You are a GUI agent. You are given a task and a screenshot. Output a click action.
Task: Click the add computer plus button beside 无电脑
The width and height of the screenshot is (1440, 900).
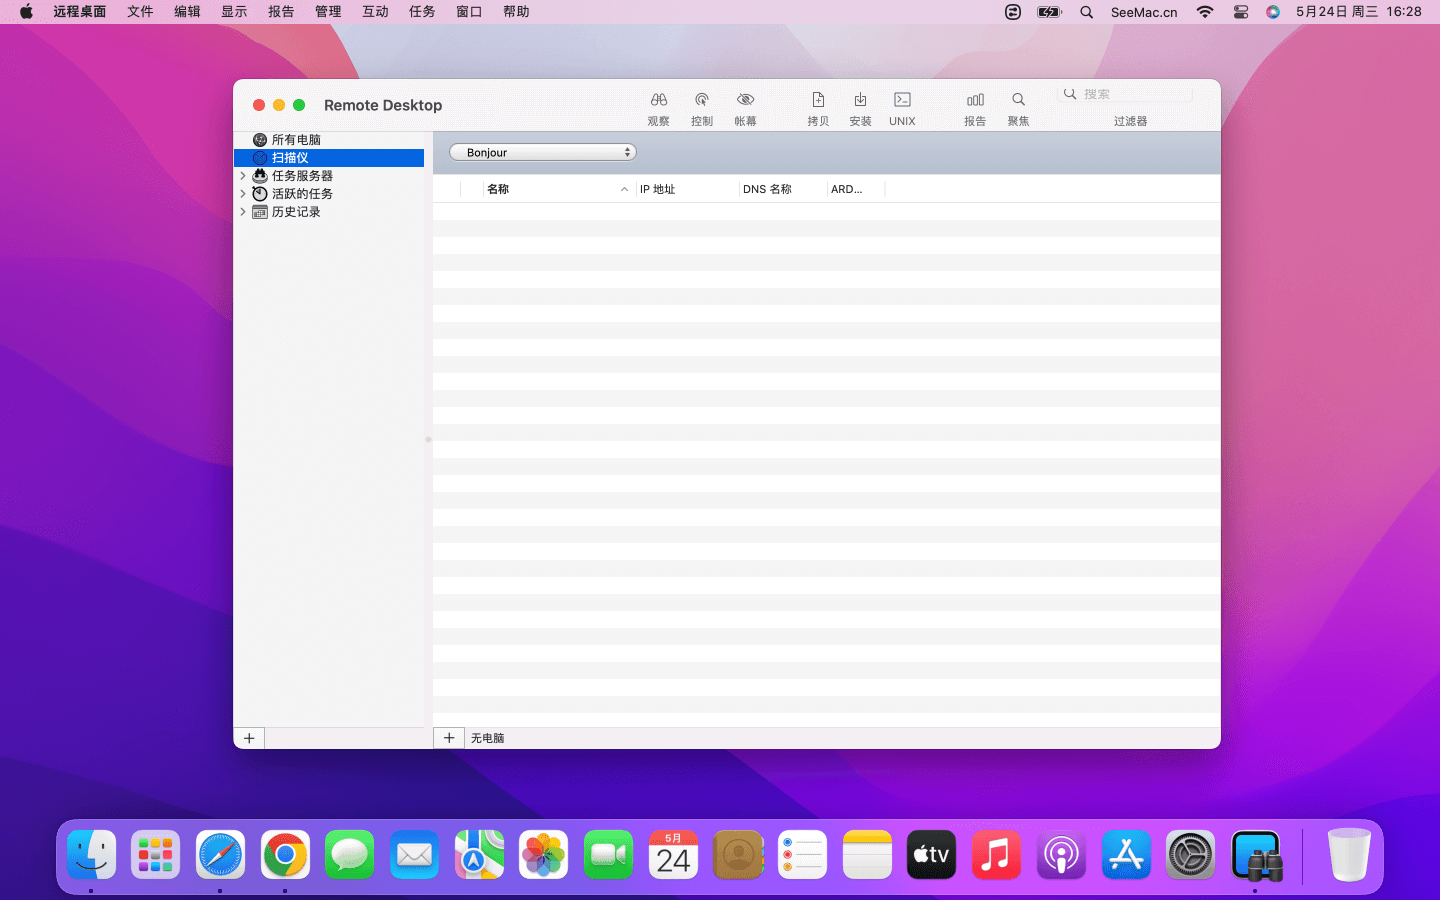point(449,738)
